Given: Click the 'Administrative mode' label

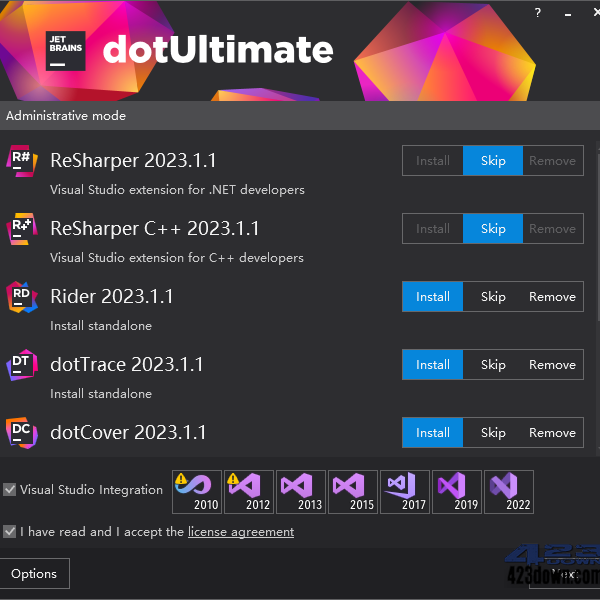Looking at the screenshot, I should coord(66,116).
